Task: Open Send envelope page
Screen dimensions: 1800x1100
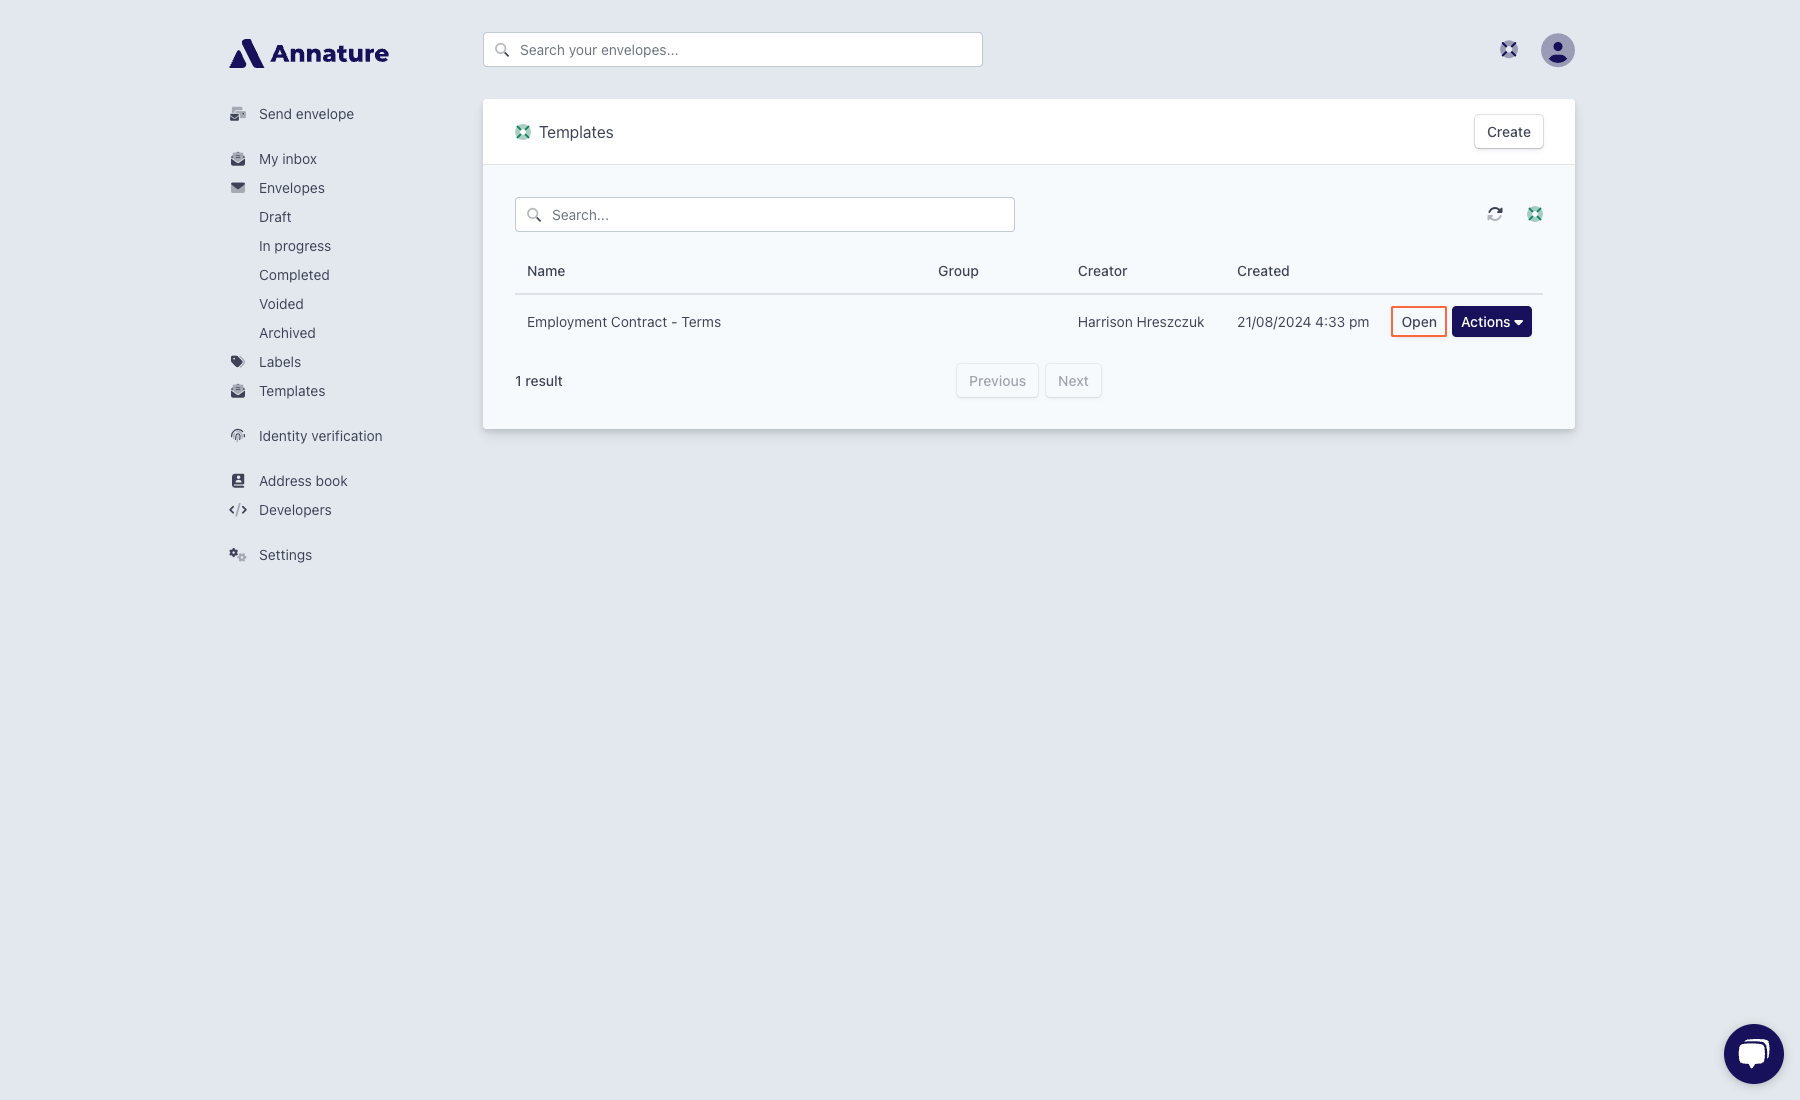Action: click(306, 114)
